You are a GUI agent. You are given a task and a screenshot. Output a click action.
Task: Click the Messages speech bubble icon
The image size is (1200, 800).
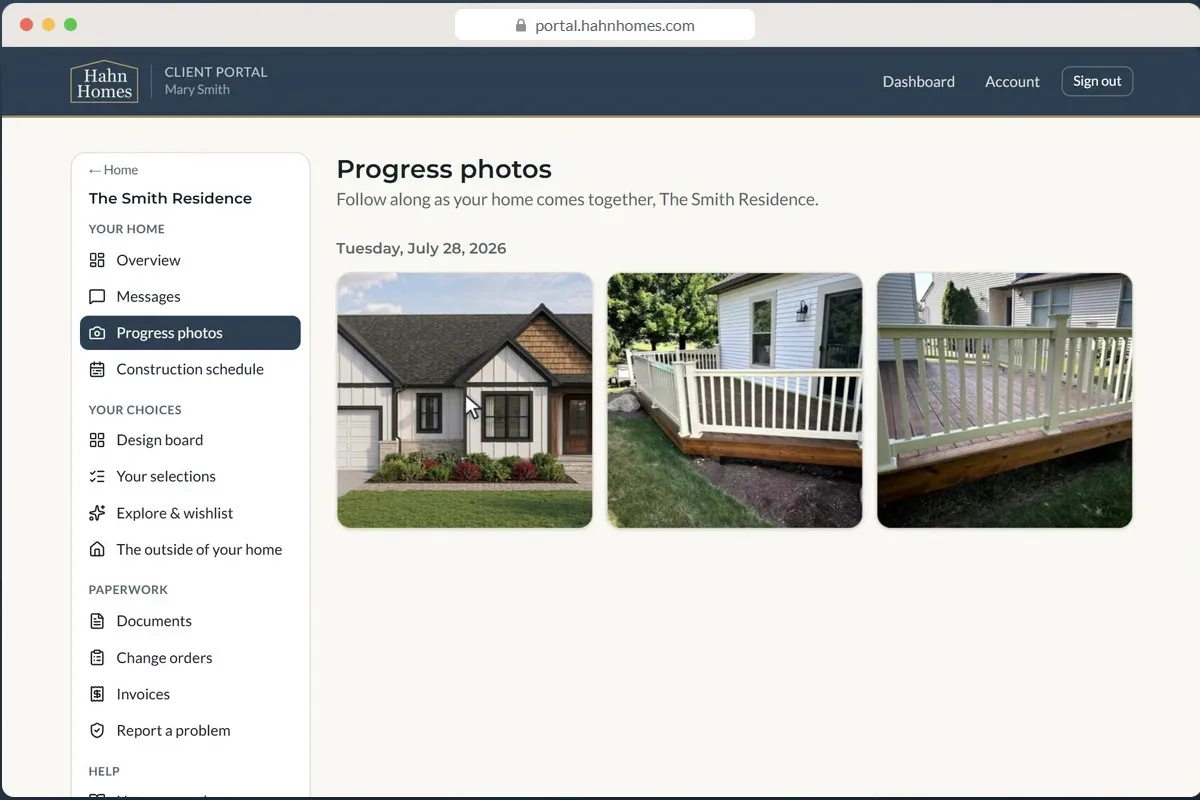pos(97,297)
